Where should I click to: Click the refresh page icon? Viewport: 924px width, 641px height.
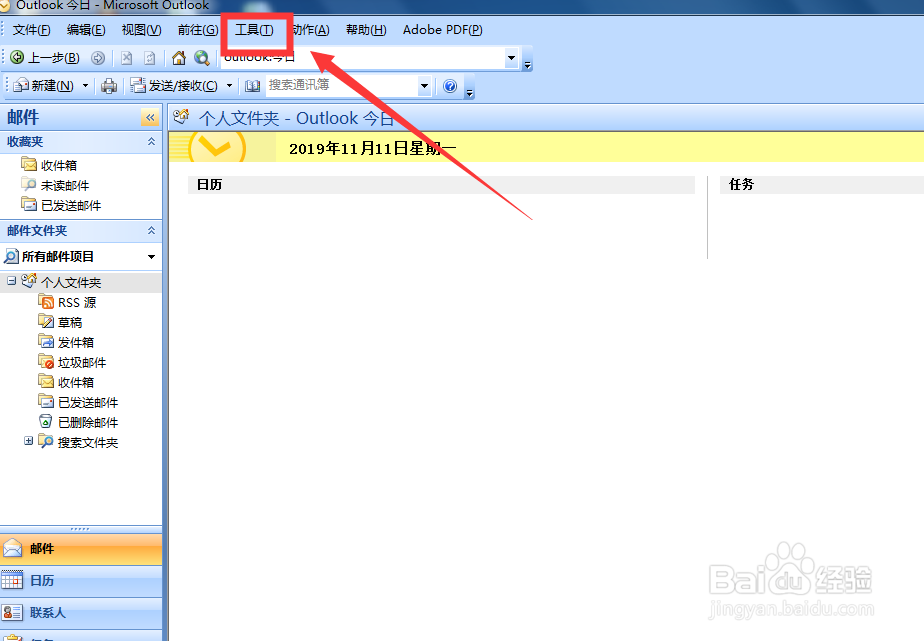(x=150, y=58)
